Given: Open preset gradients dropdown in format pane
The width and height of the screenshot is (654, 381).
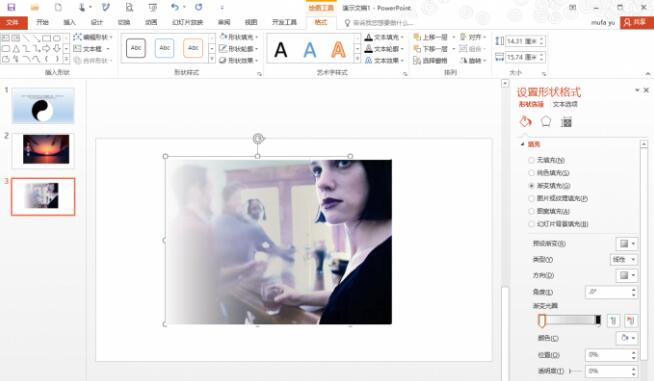Looking at the screenshot, I should (627, 243).
